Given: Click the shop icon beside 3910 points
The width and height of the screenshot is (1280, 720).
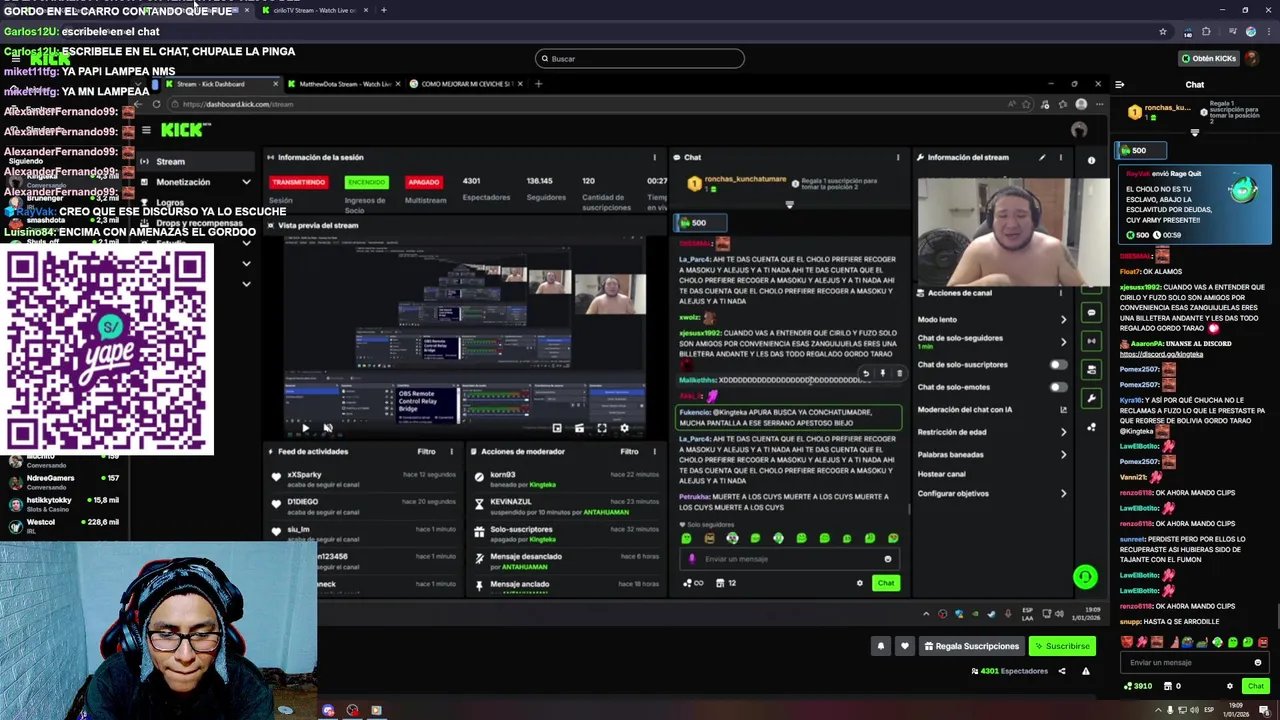Looking at the screenshot, I should click(1167, 686).
